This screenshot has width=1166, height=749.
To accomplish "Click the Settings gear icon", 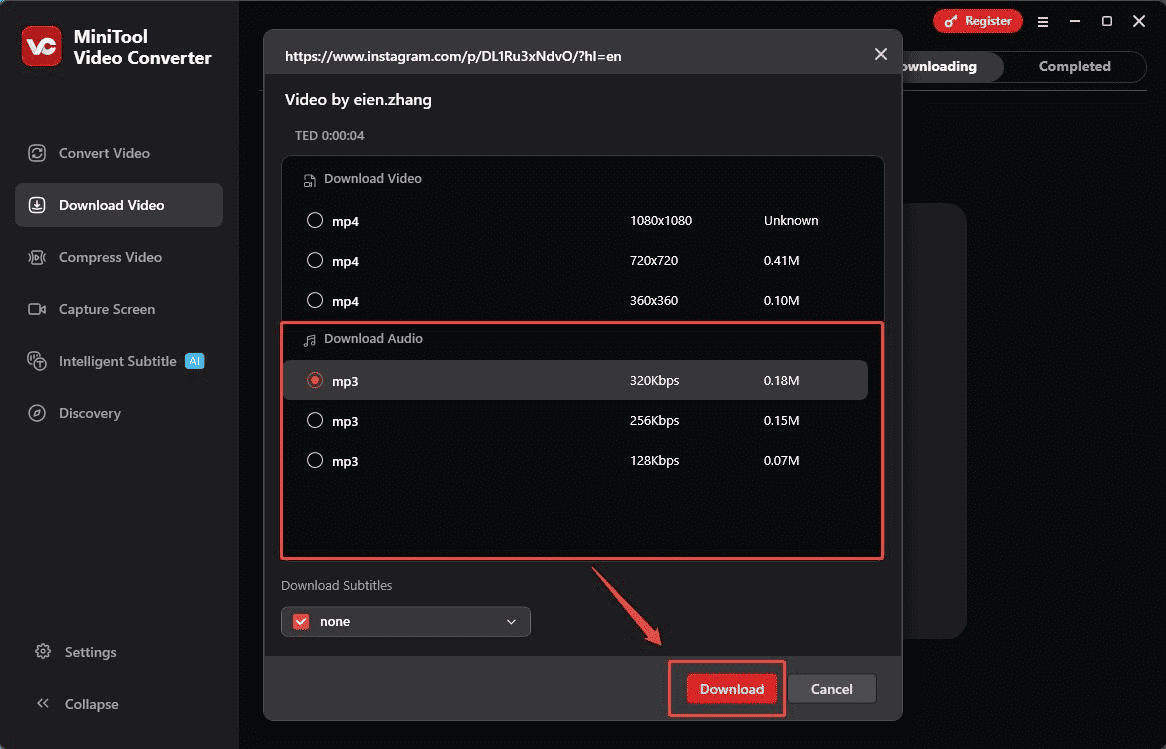I will 43,651.
